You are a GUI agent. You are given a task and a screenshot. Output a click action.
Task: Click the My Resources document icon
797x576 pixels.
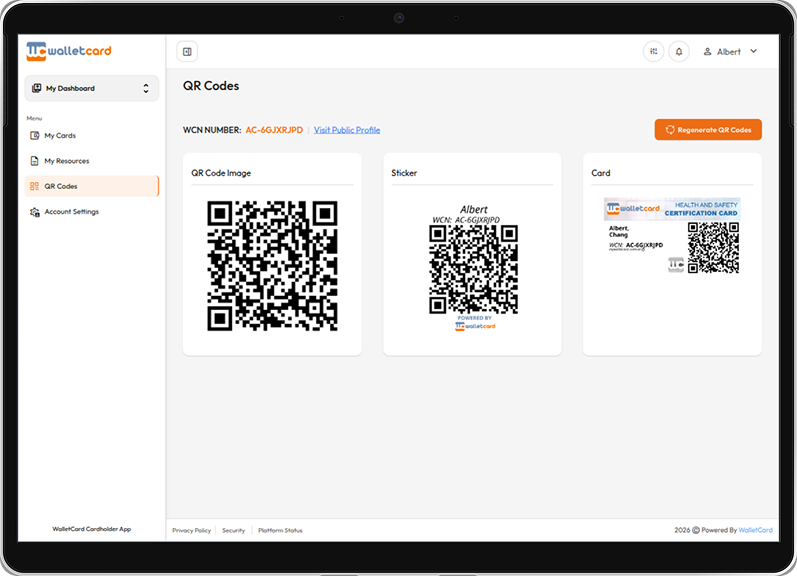point(35,161)
